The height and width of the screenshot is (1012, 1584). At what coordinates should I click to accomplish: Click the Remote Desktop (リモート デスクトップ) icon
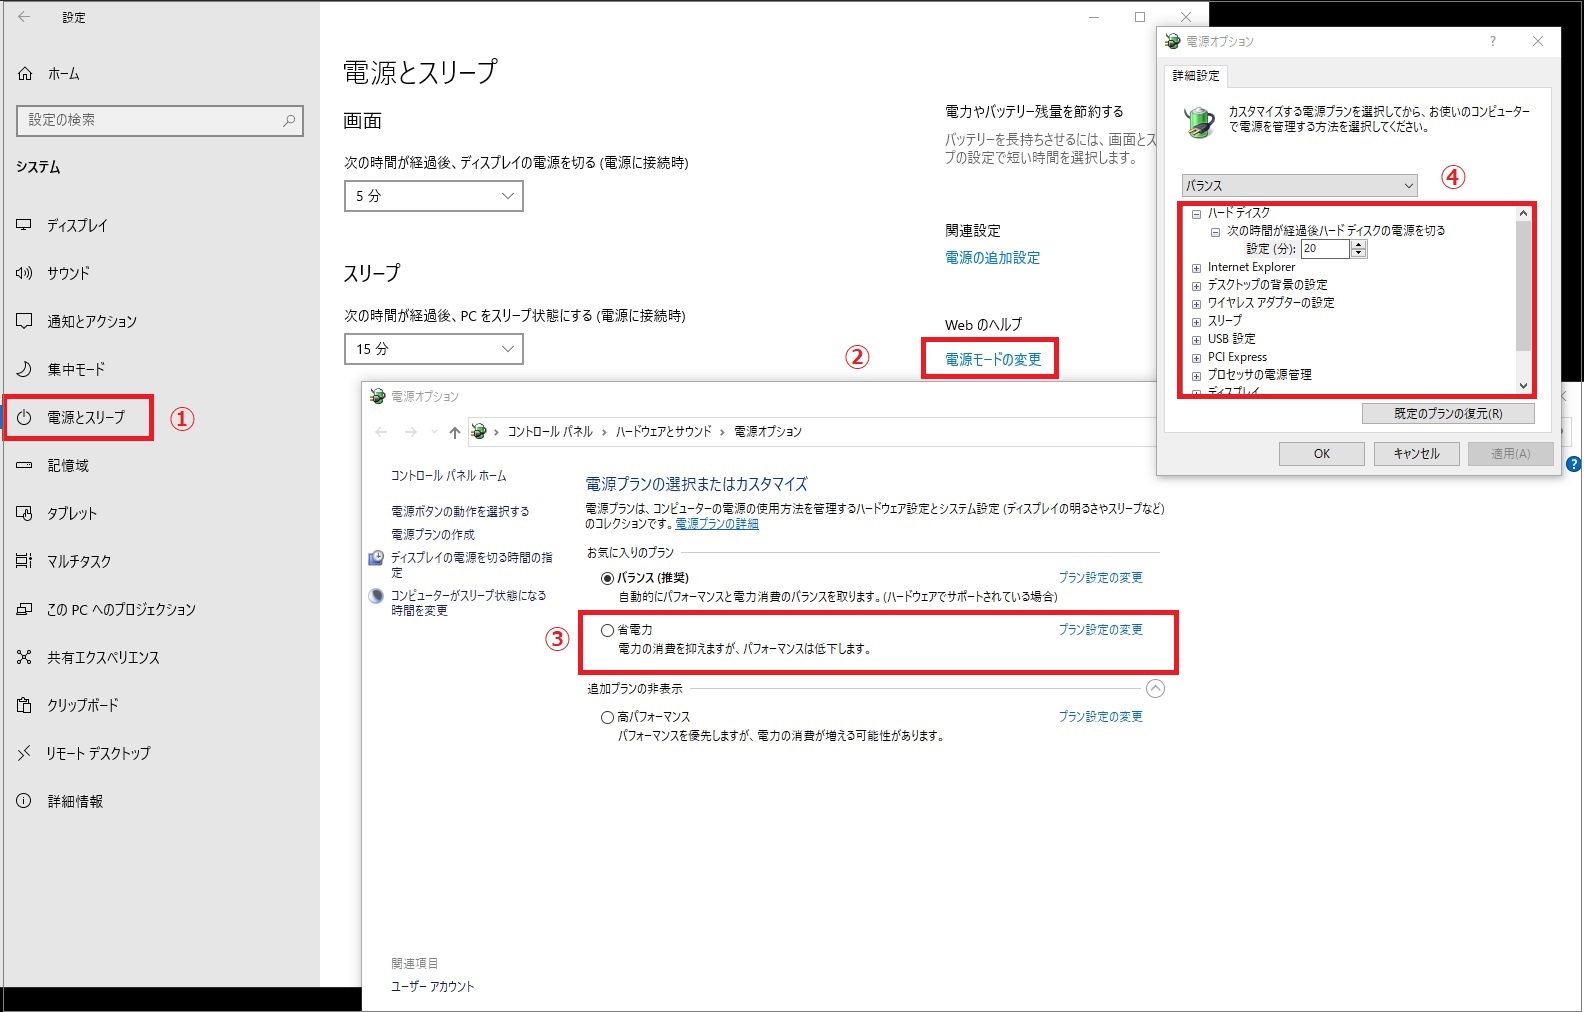tap(24, 753)
